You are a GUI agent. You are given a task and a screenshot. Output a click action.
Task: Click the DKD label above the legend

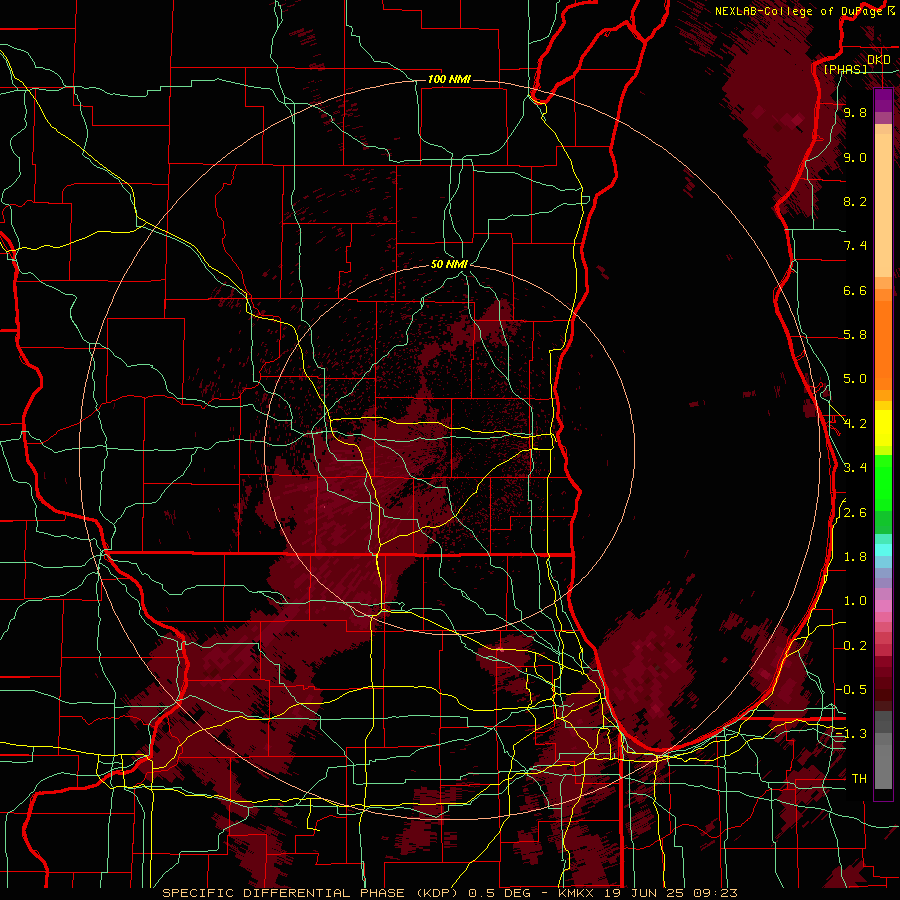pyautogui.click(x=878, y=60)
